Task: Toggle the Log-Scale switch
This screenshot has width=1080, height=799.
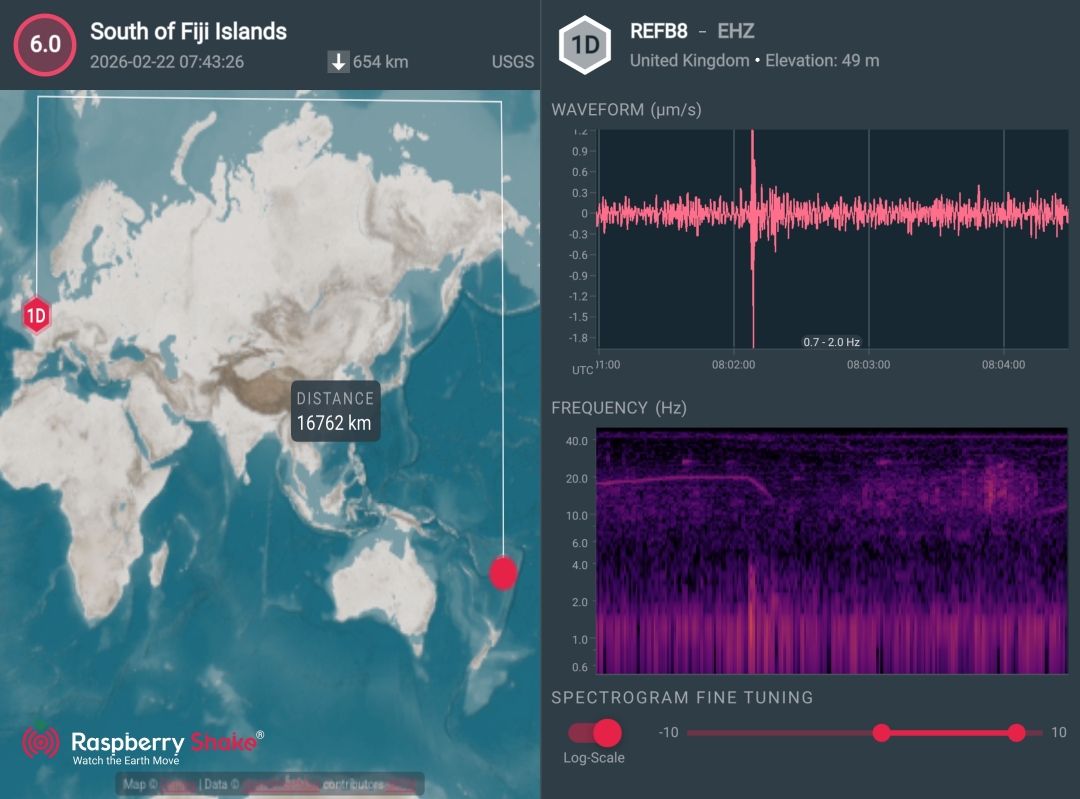Action: 595,733
